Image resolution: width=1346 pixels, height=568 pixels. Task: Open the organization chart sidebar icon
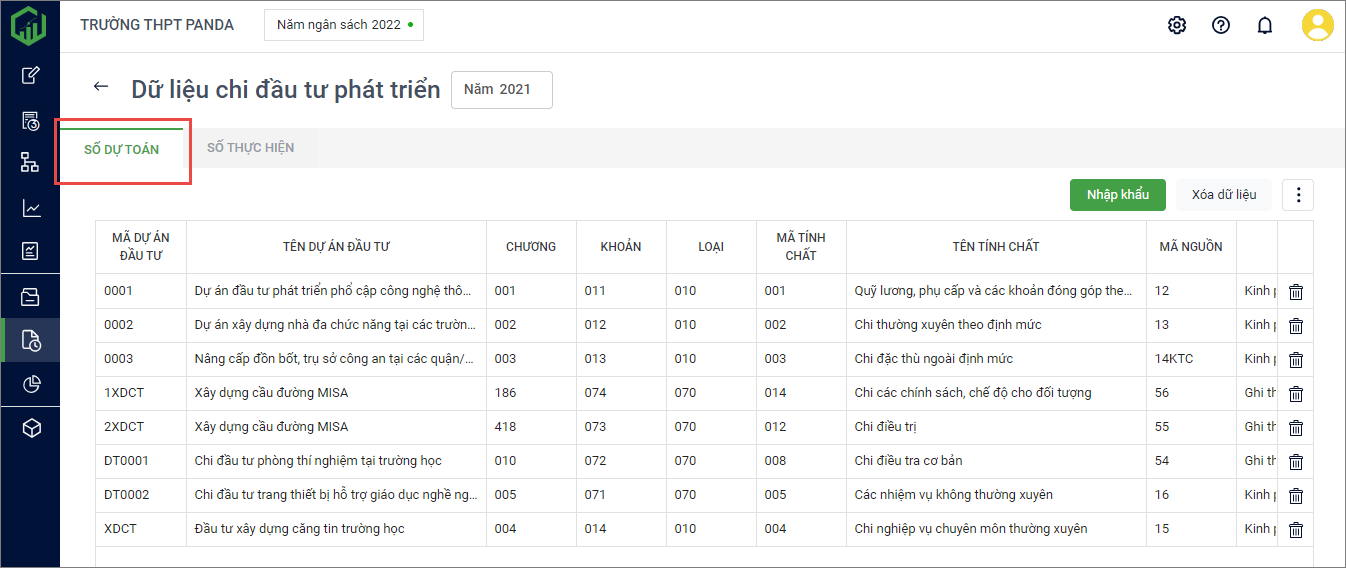[x=31, y=163]
